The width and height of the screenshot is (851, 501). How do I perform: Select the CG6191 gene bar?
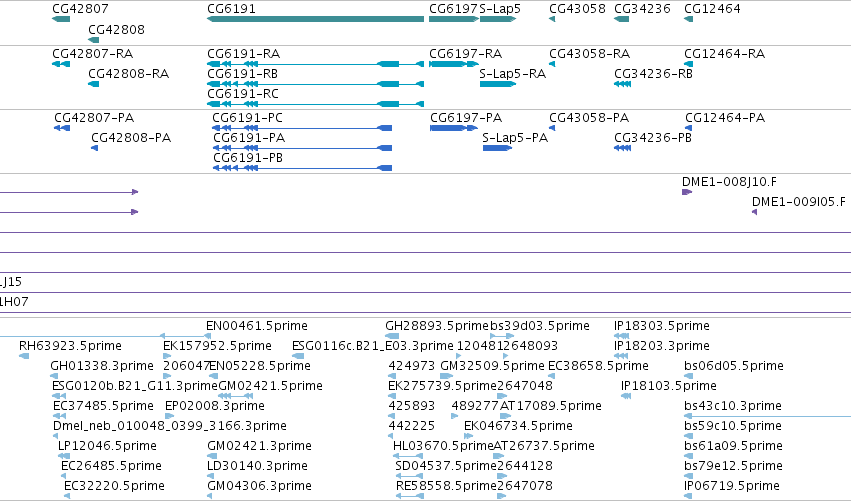point(315,19)
